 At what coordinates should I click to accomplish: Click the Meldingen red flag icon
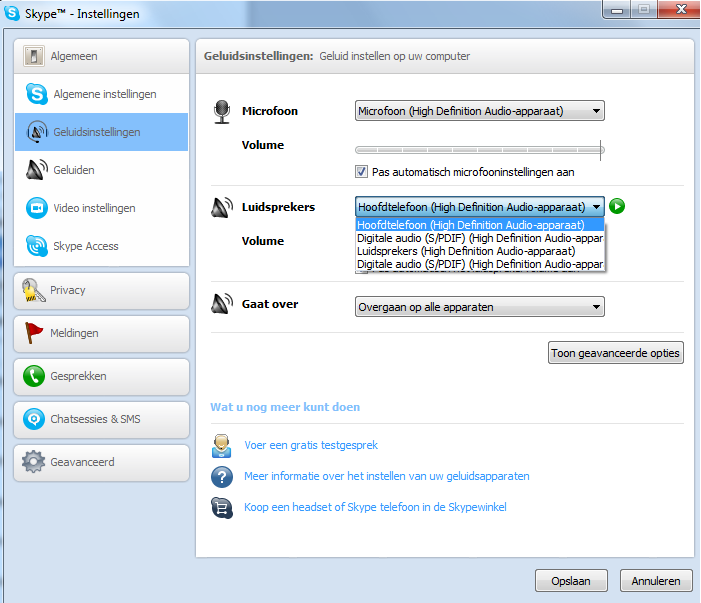(x=34, y=333)
